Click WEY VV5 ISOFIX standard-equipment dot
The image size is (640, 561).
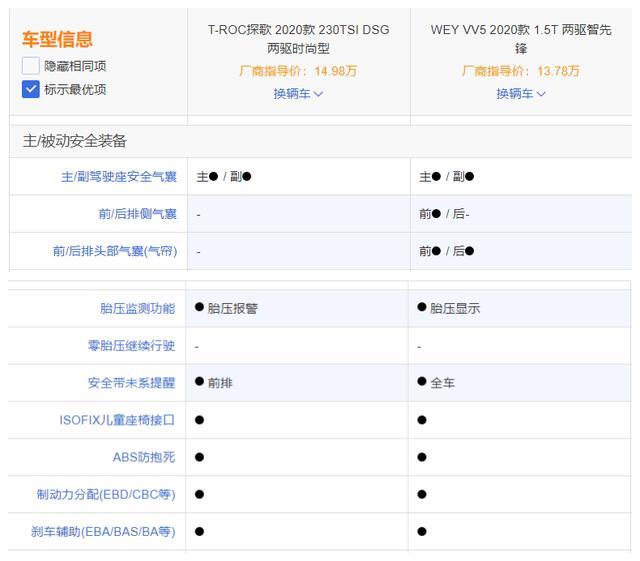(422, 420)
